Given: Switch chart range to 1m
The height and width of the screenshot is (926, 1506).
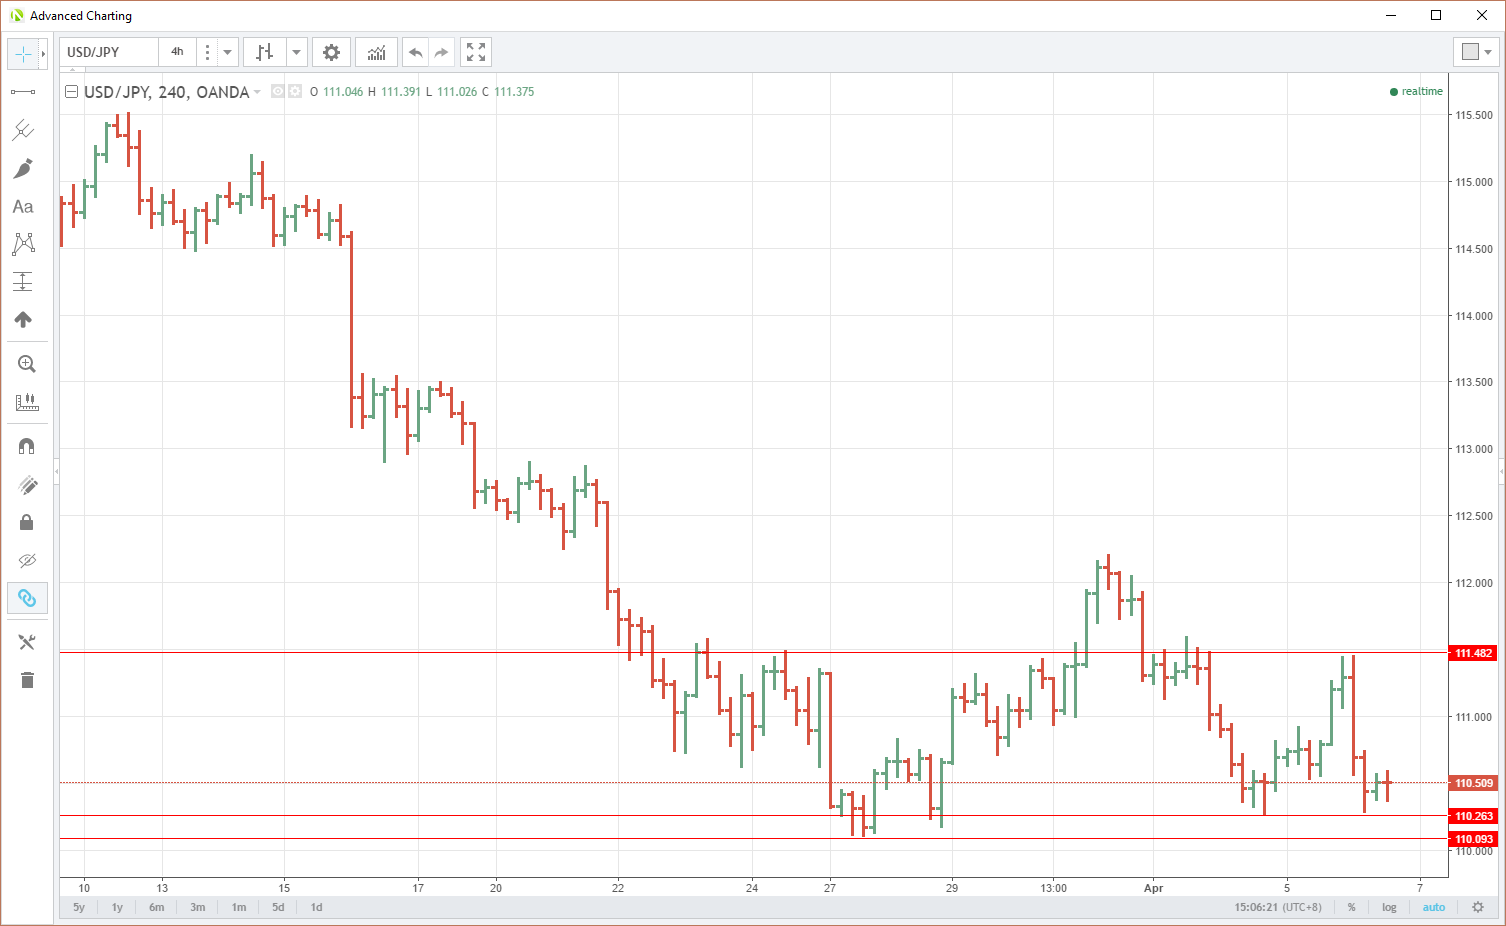Looking at the screenshot, I should click(239, 907).
